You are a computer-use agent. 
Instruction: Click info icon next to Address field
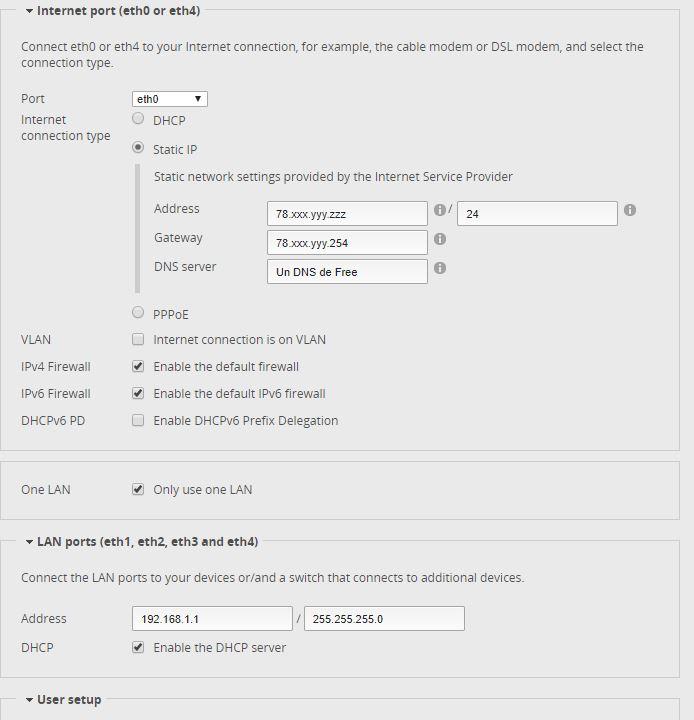click(x=439, y=211)
